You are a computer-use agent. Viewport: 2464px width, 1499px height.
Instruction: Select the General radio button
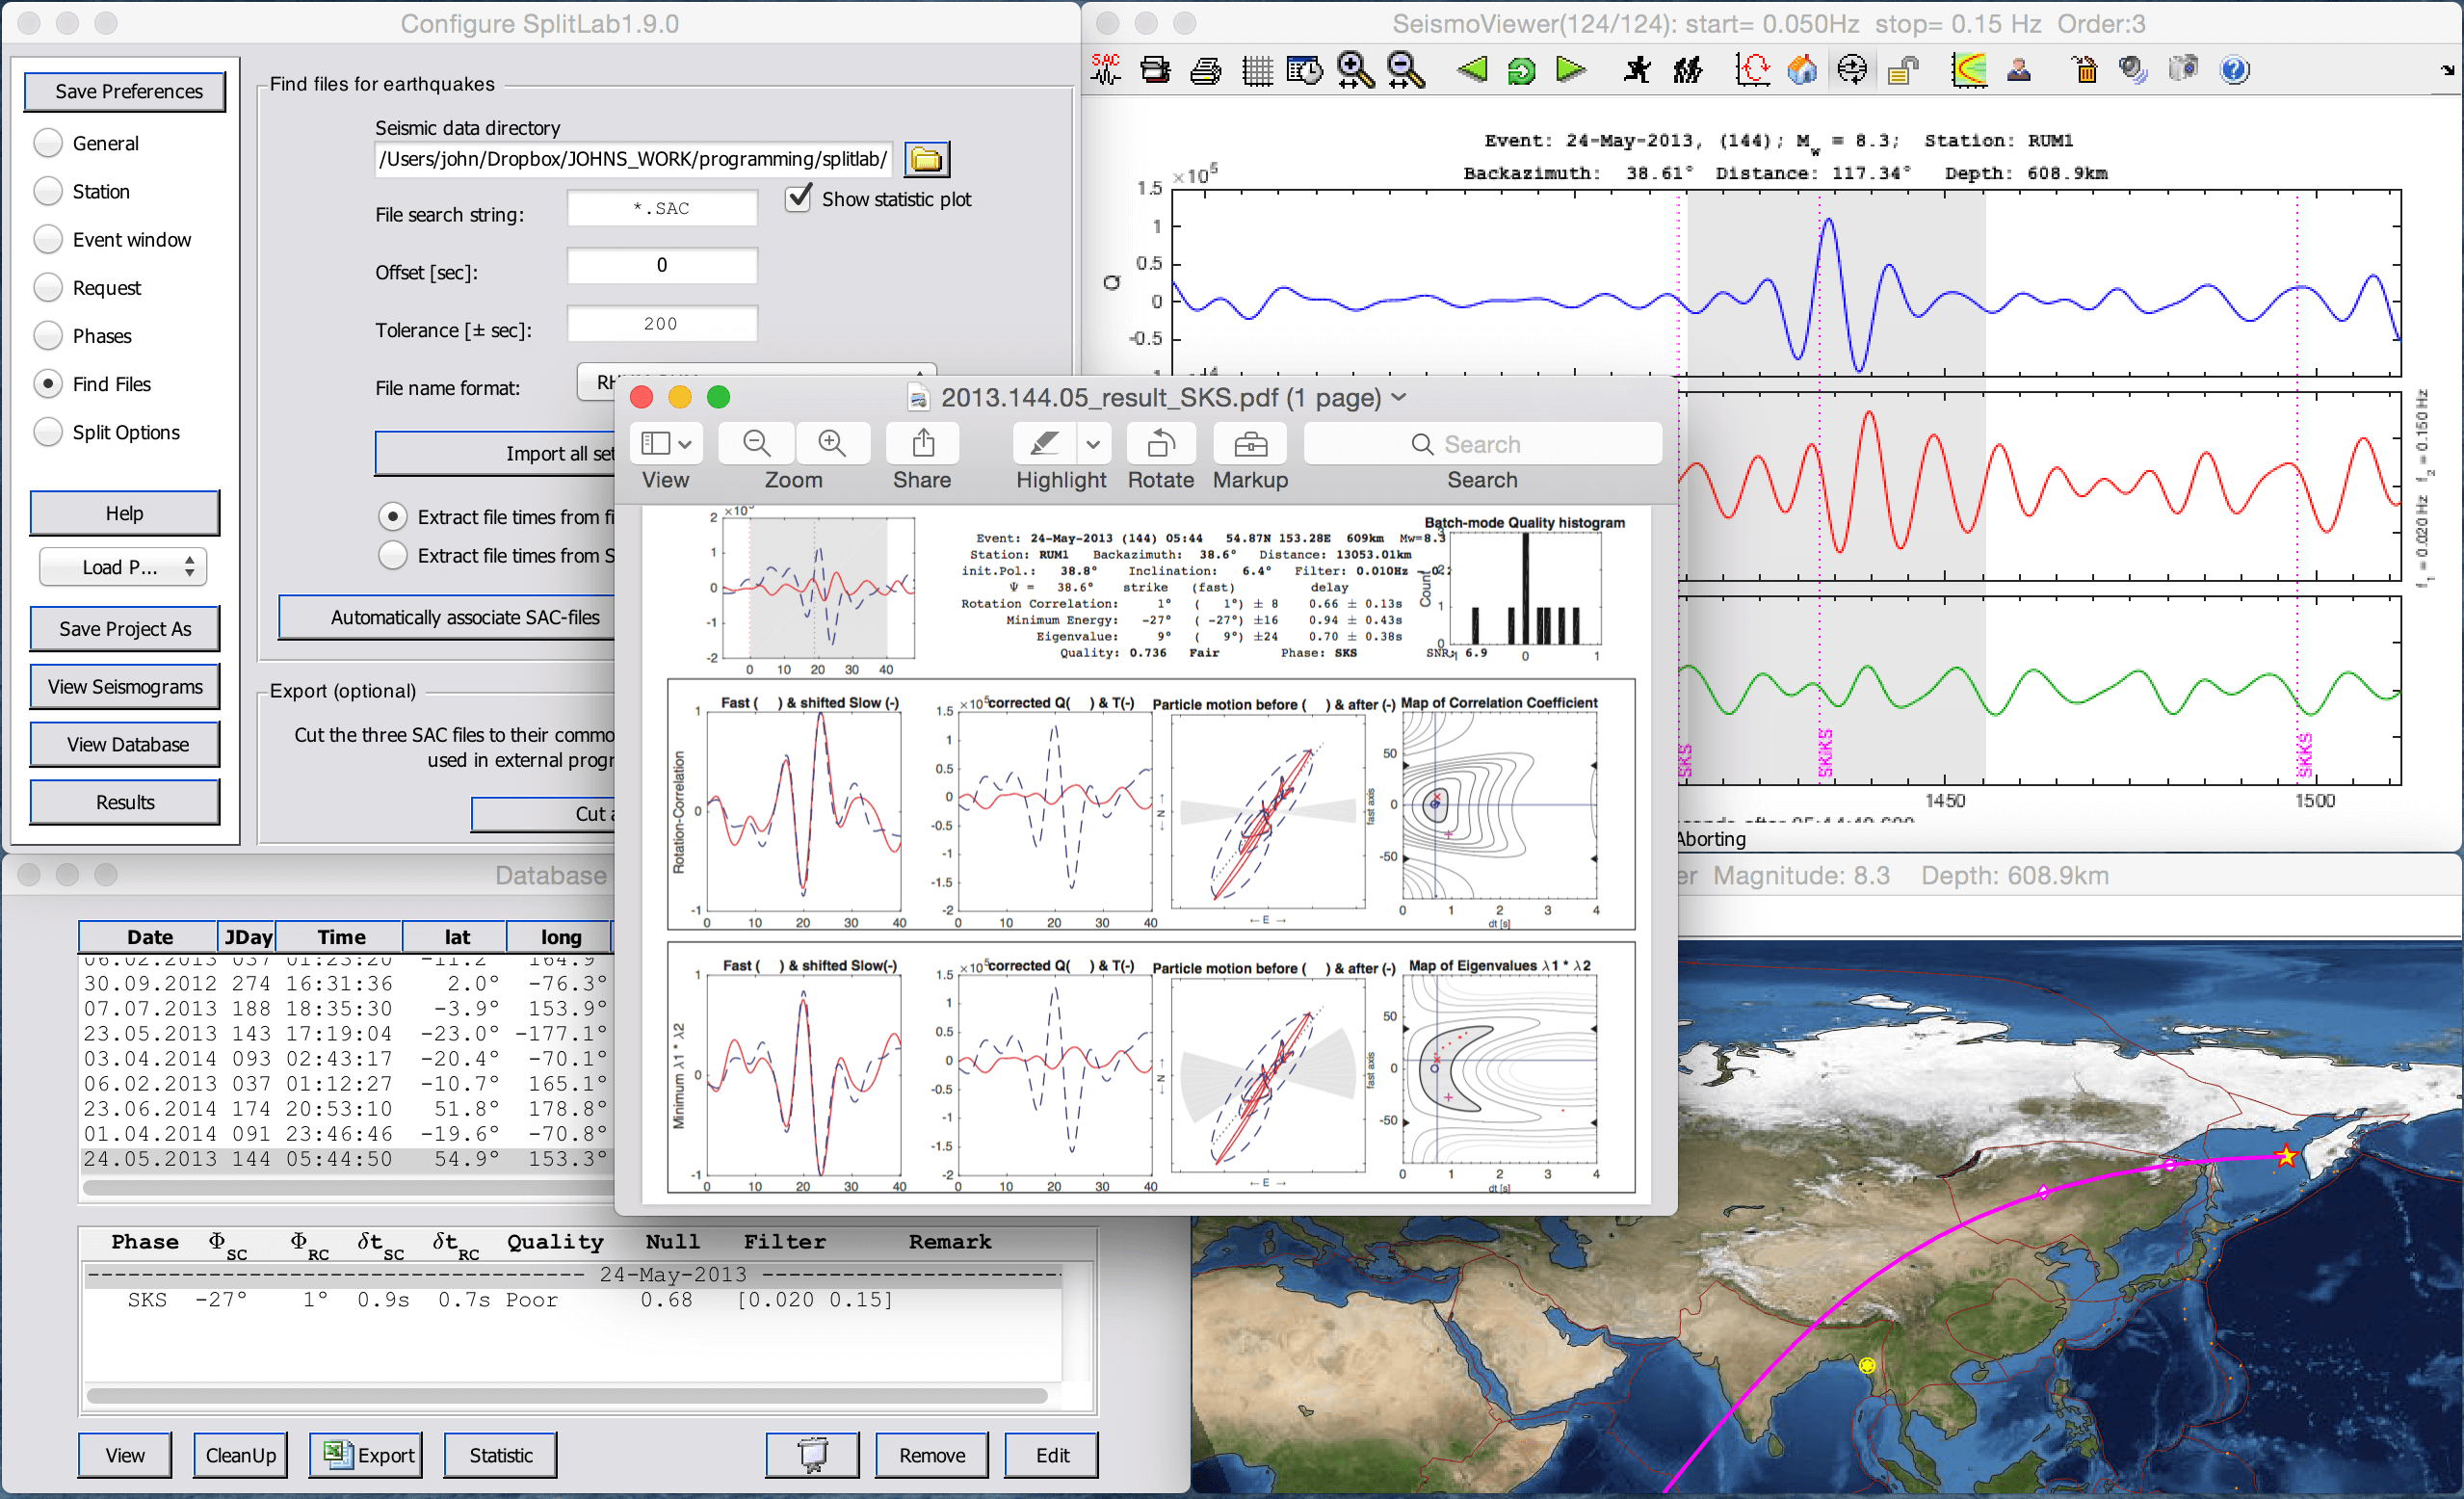pos(48,143)
